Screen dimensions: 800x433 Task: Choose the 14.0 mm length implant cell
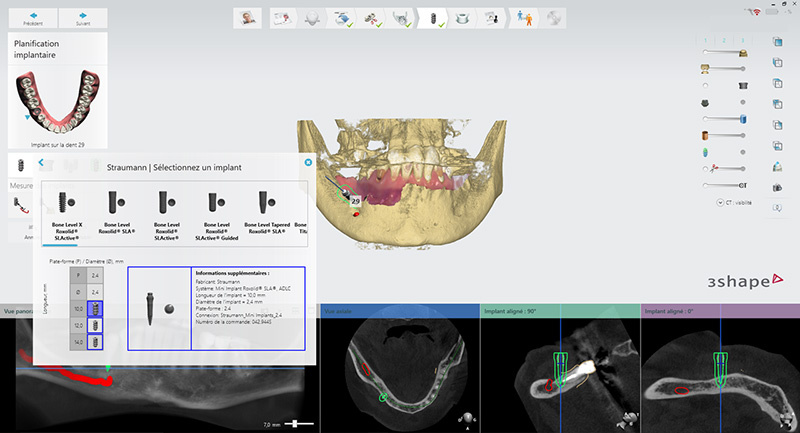click(x=95, y=342)
